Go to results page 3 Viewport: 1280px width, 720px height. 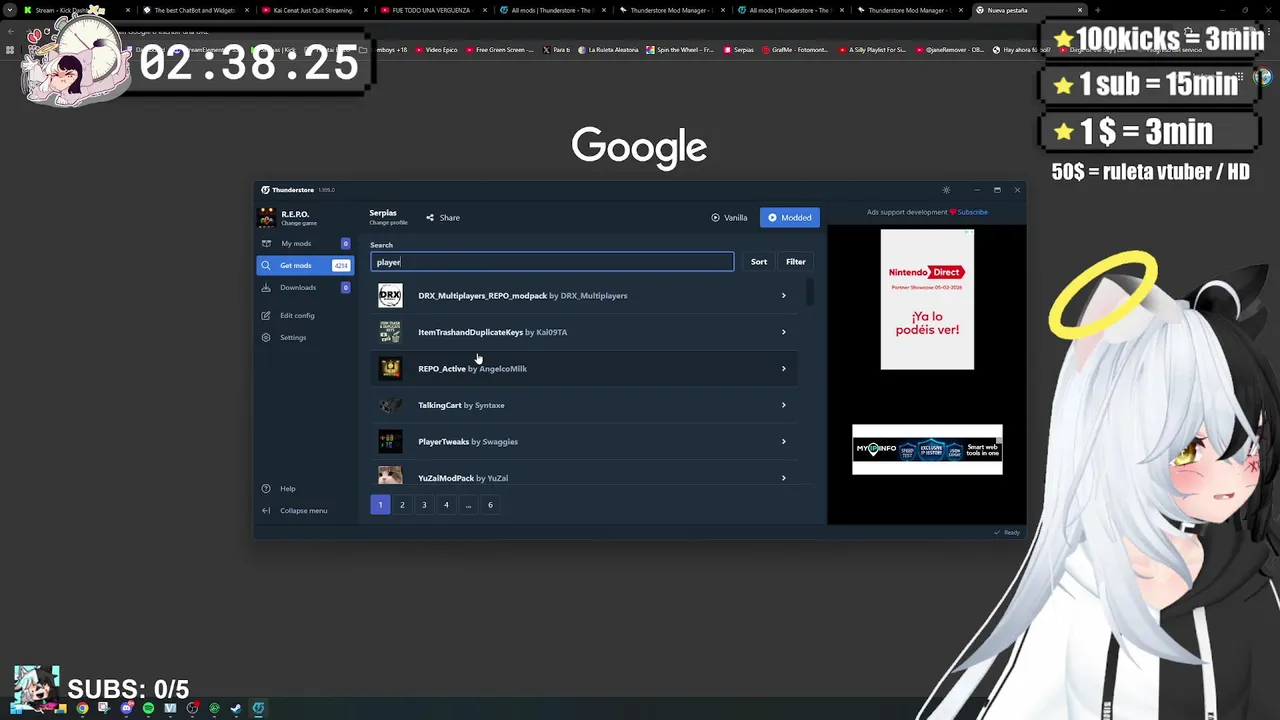(x=424, y=505)
